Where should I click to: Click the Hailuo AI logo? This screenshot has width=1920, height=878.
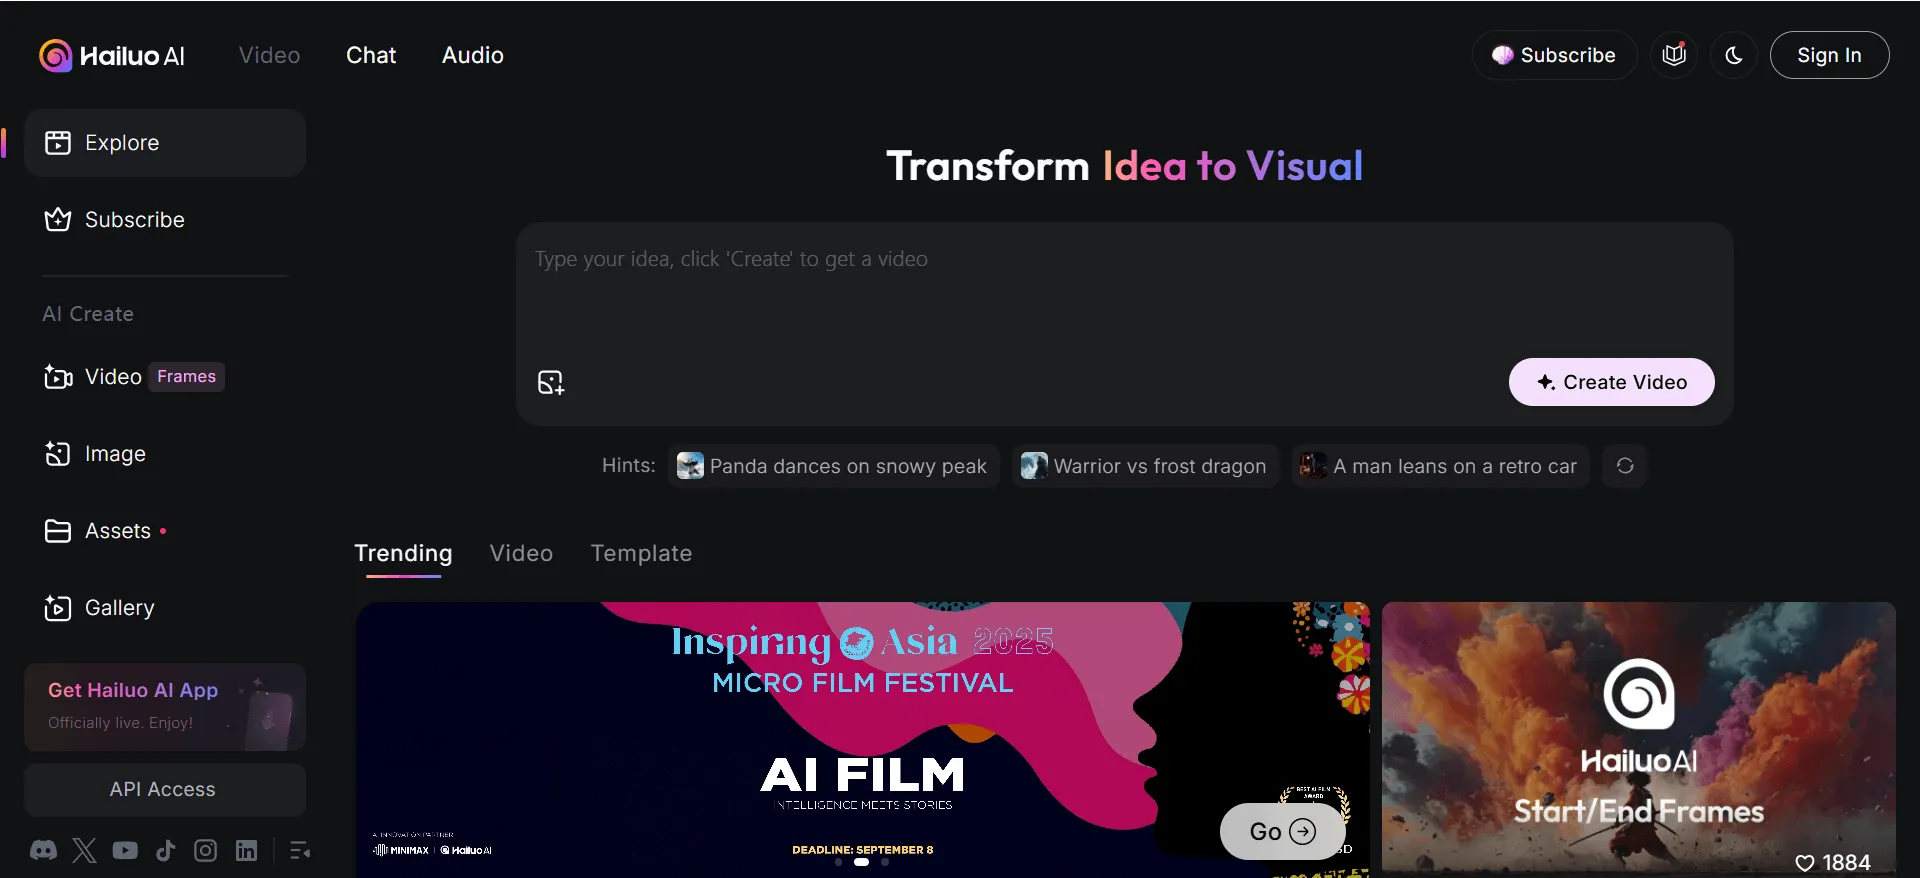click(x=112, y=56)
